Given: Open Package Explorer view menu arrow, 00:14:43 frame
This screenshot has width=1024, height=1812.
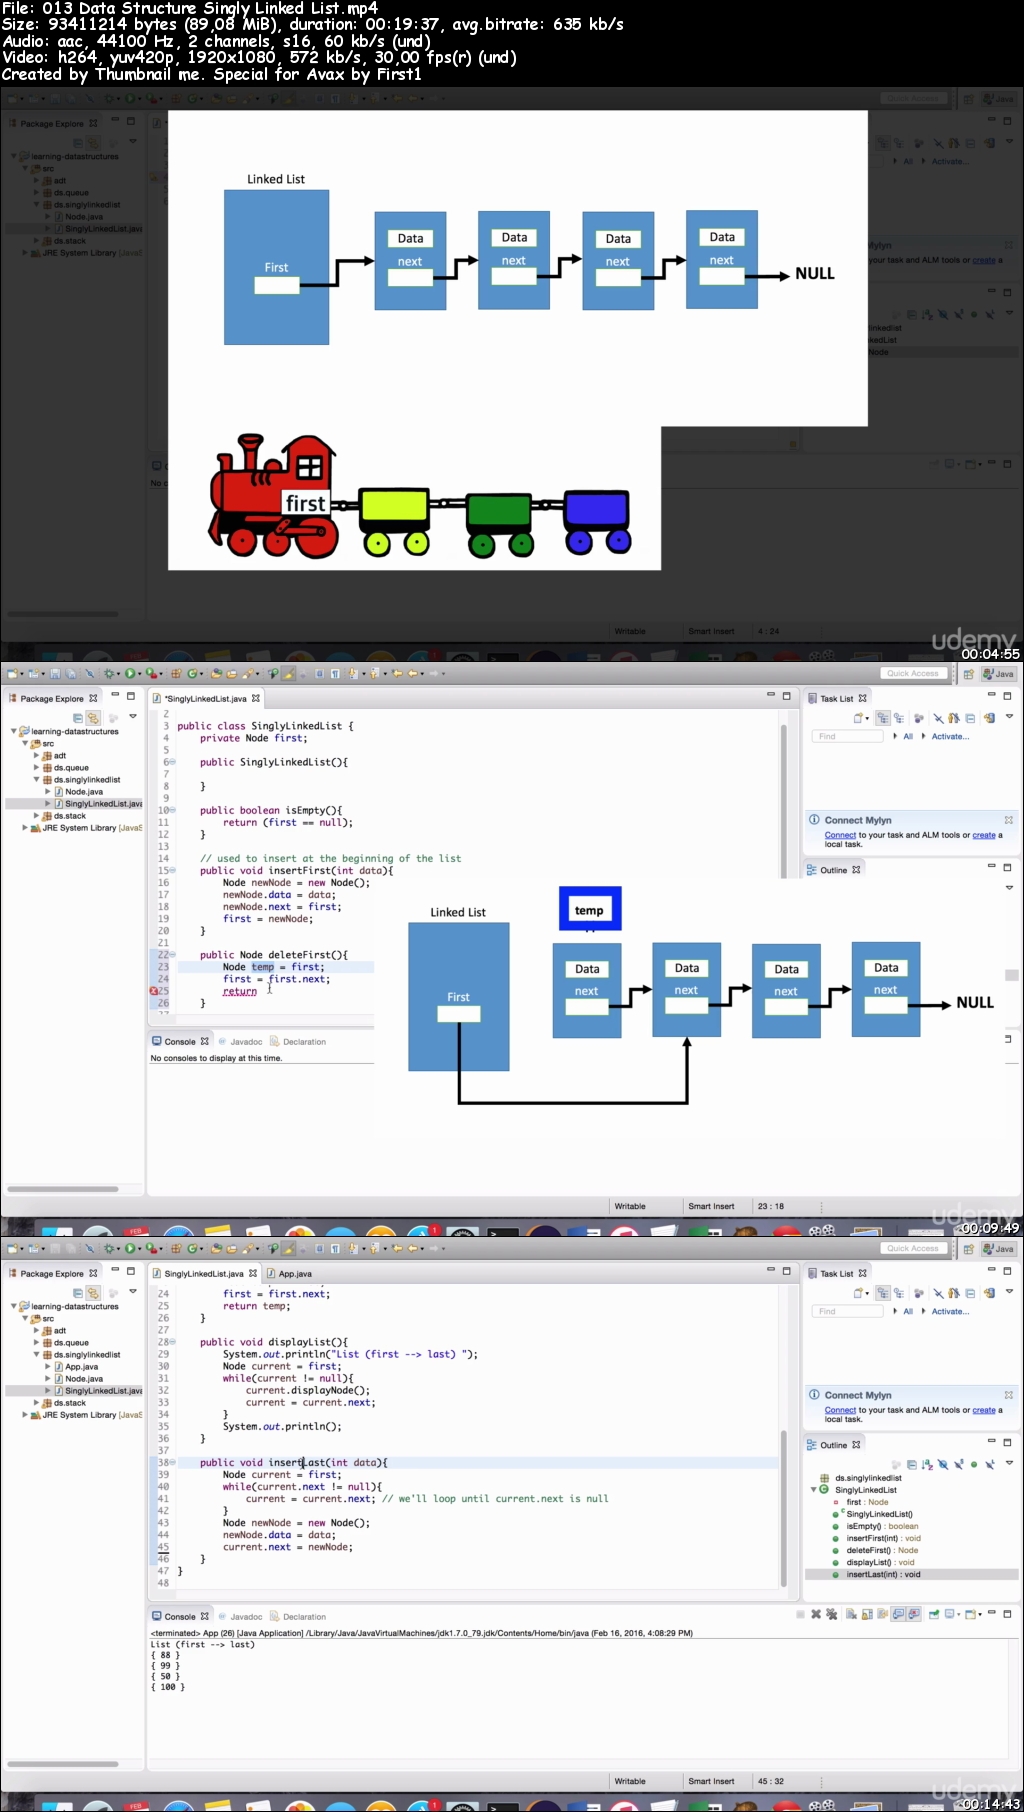Looking at the screenshot, I should pos(132,1291).
